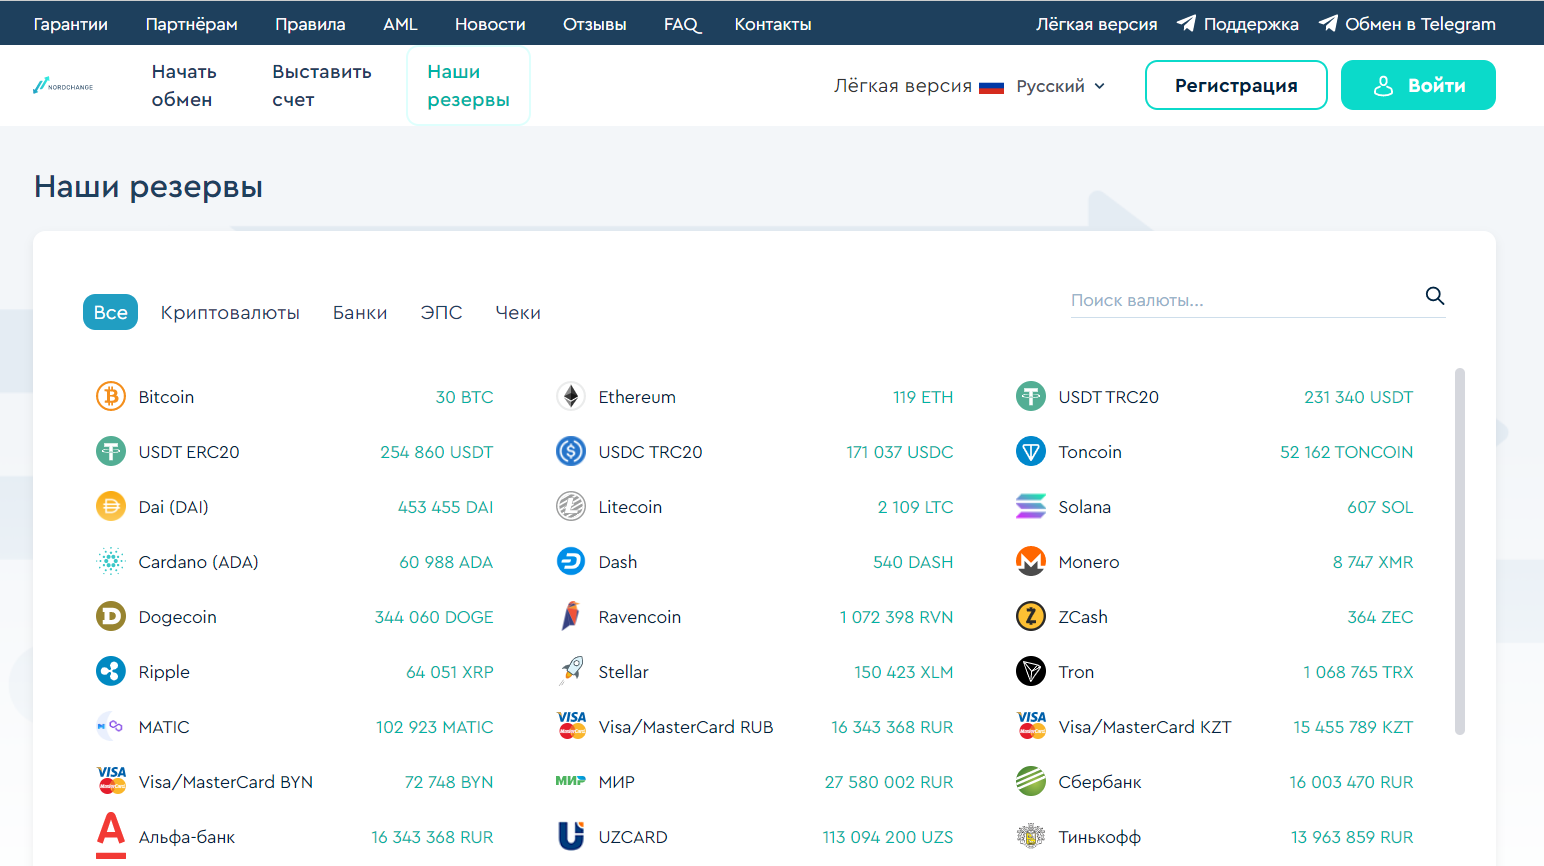Click the Litecoin icon

click(571, 507)
